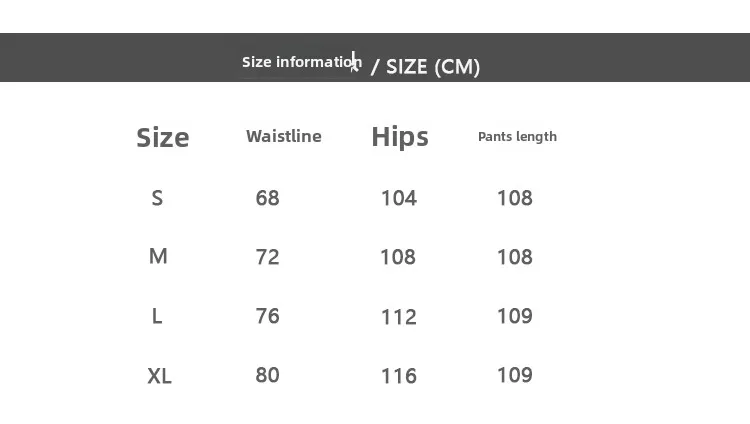The height and width of the screenshot is (424, 750).
Task: Select waistline value 72 for size M
Action: (x=268, y=257)
